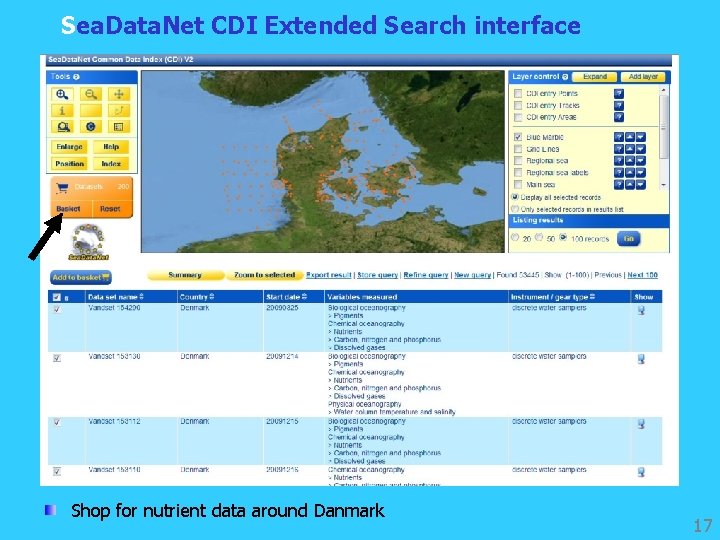
Task: Enable CDI entry Tracks layer checkbox
Action: (x=518, y=106)
